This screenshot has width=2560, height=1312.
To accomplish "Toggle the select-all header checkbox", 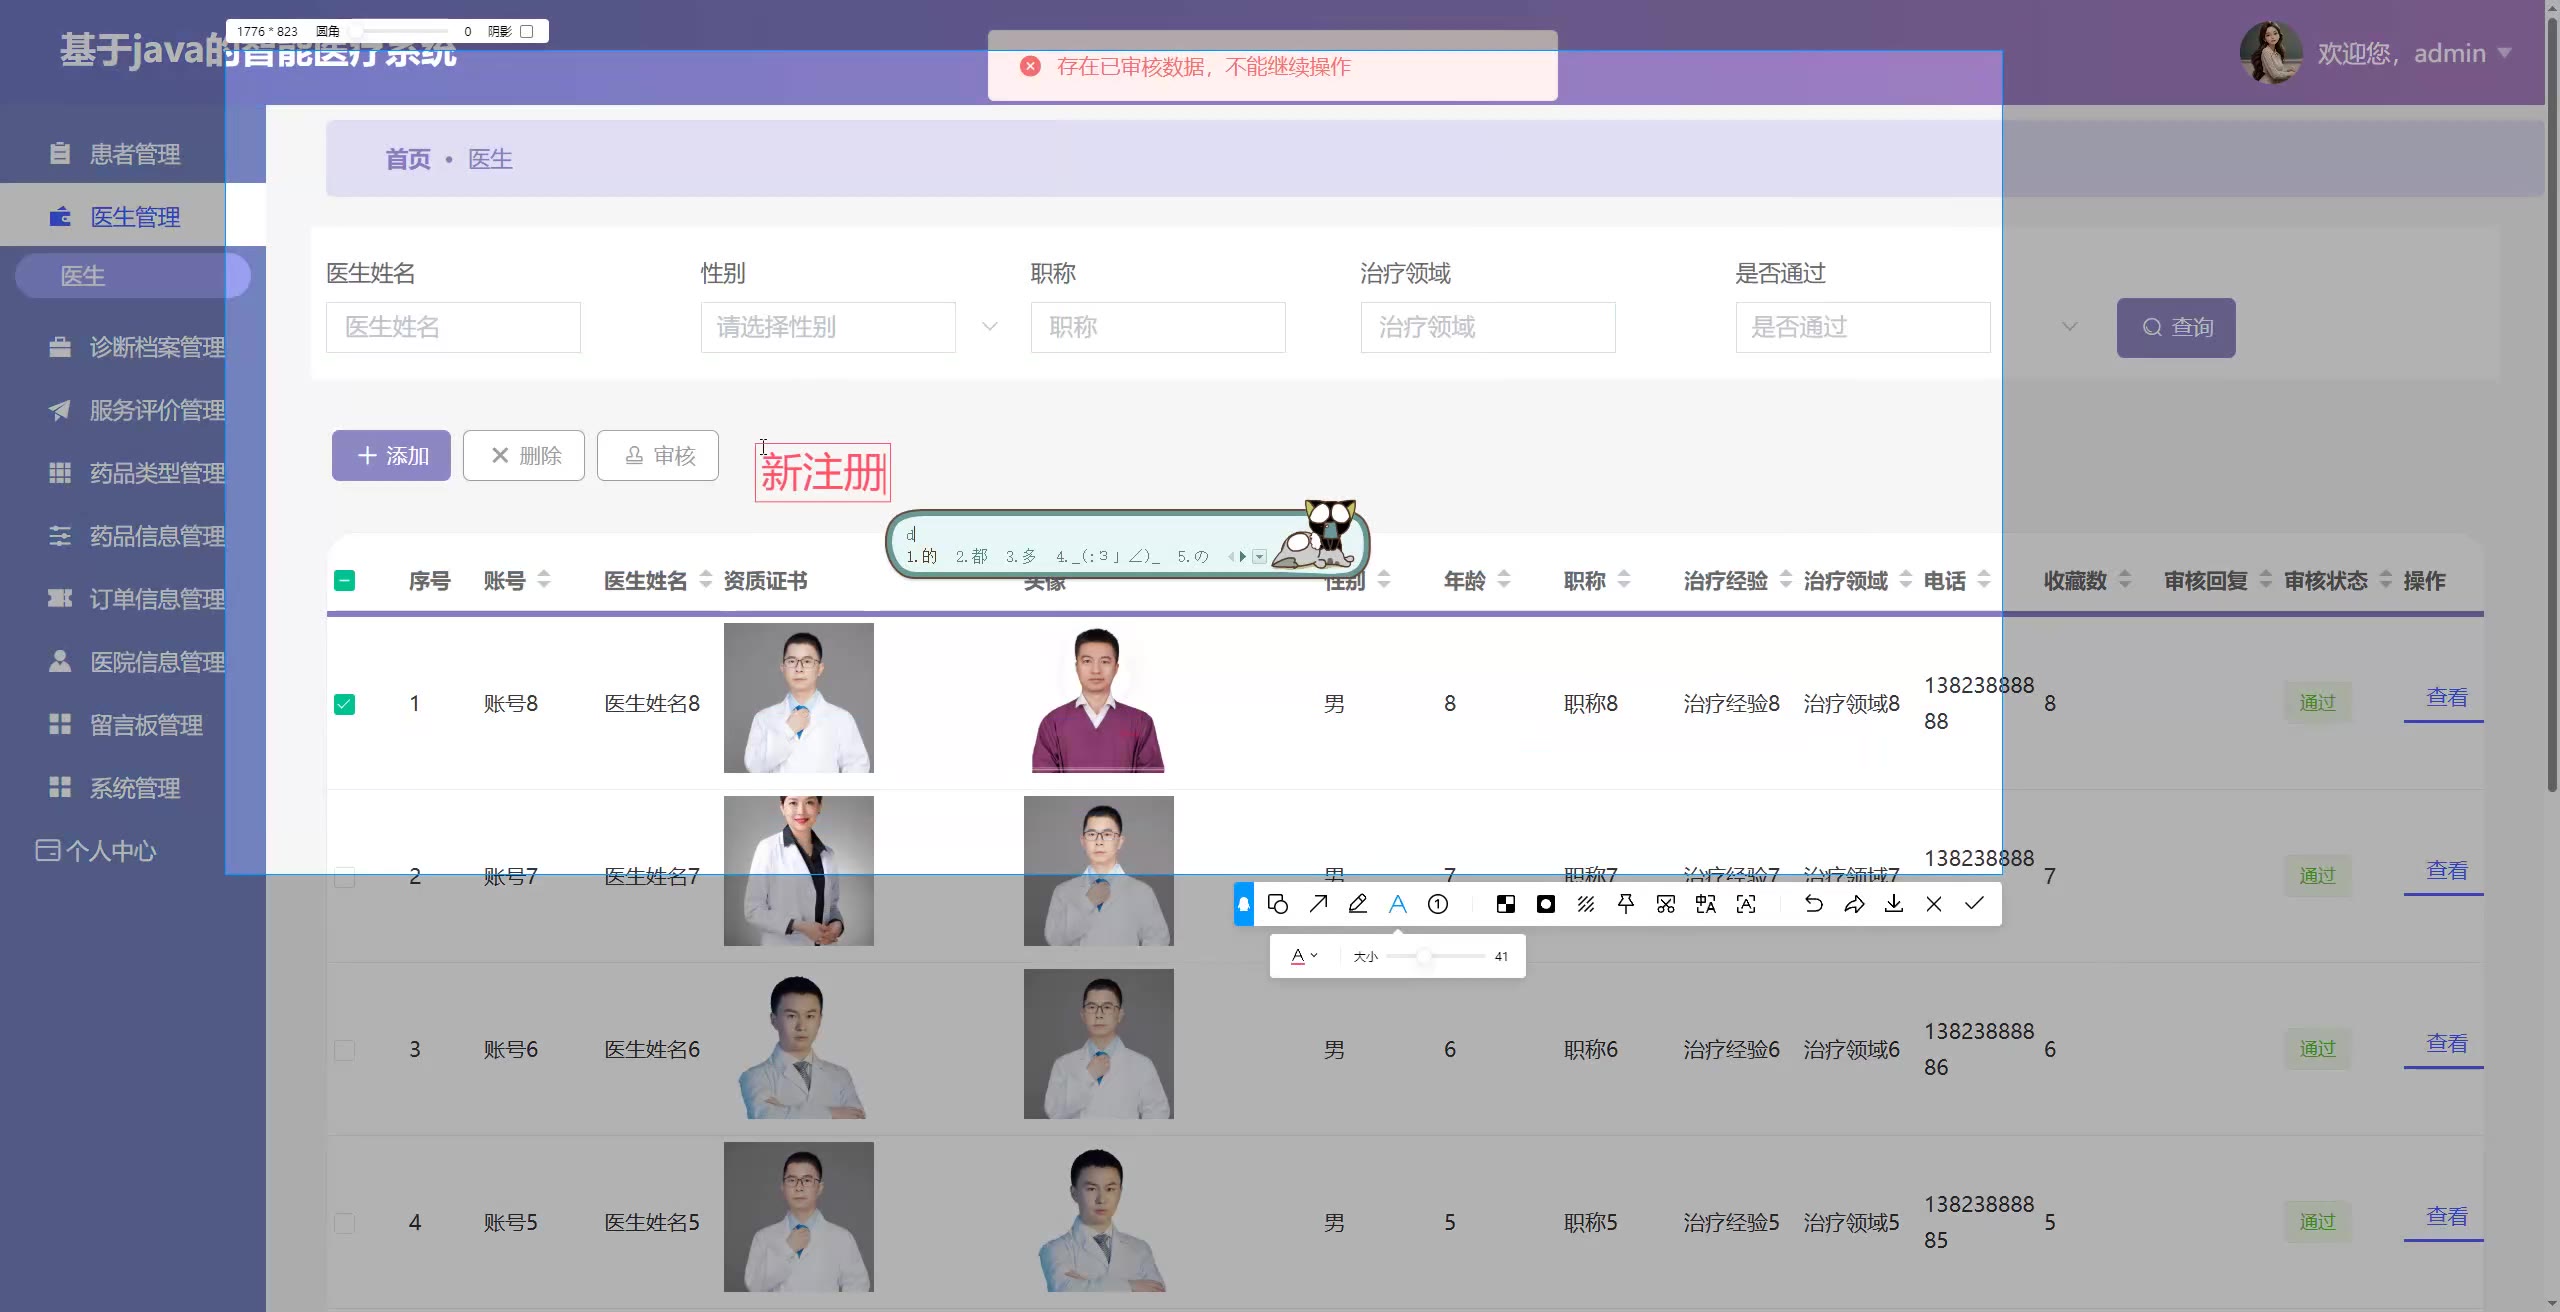I will click(x=344, y=581).
